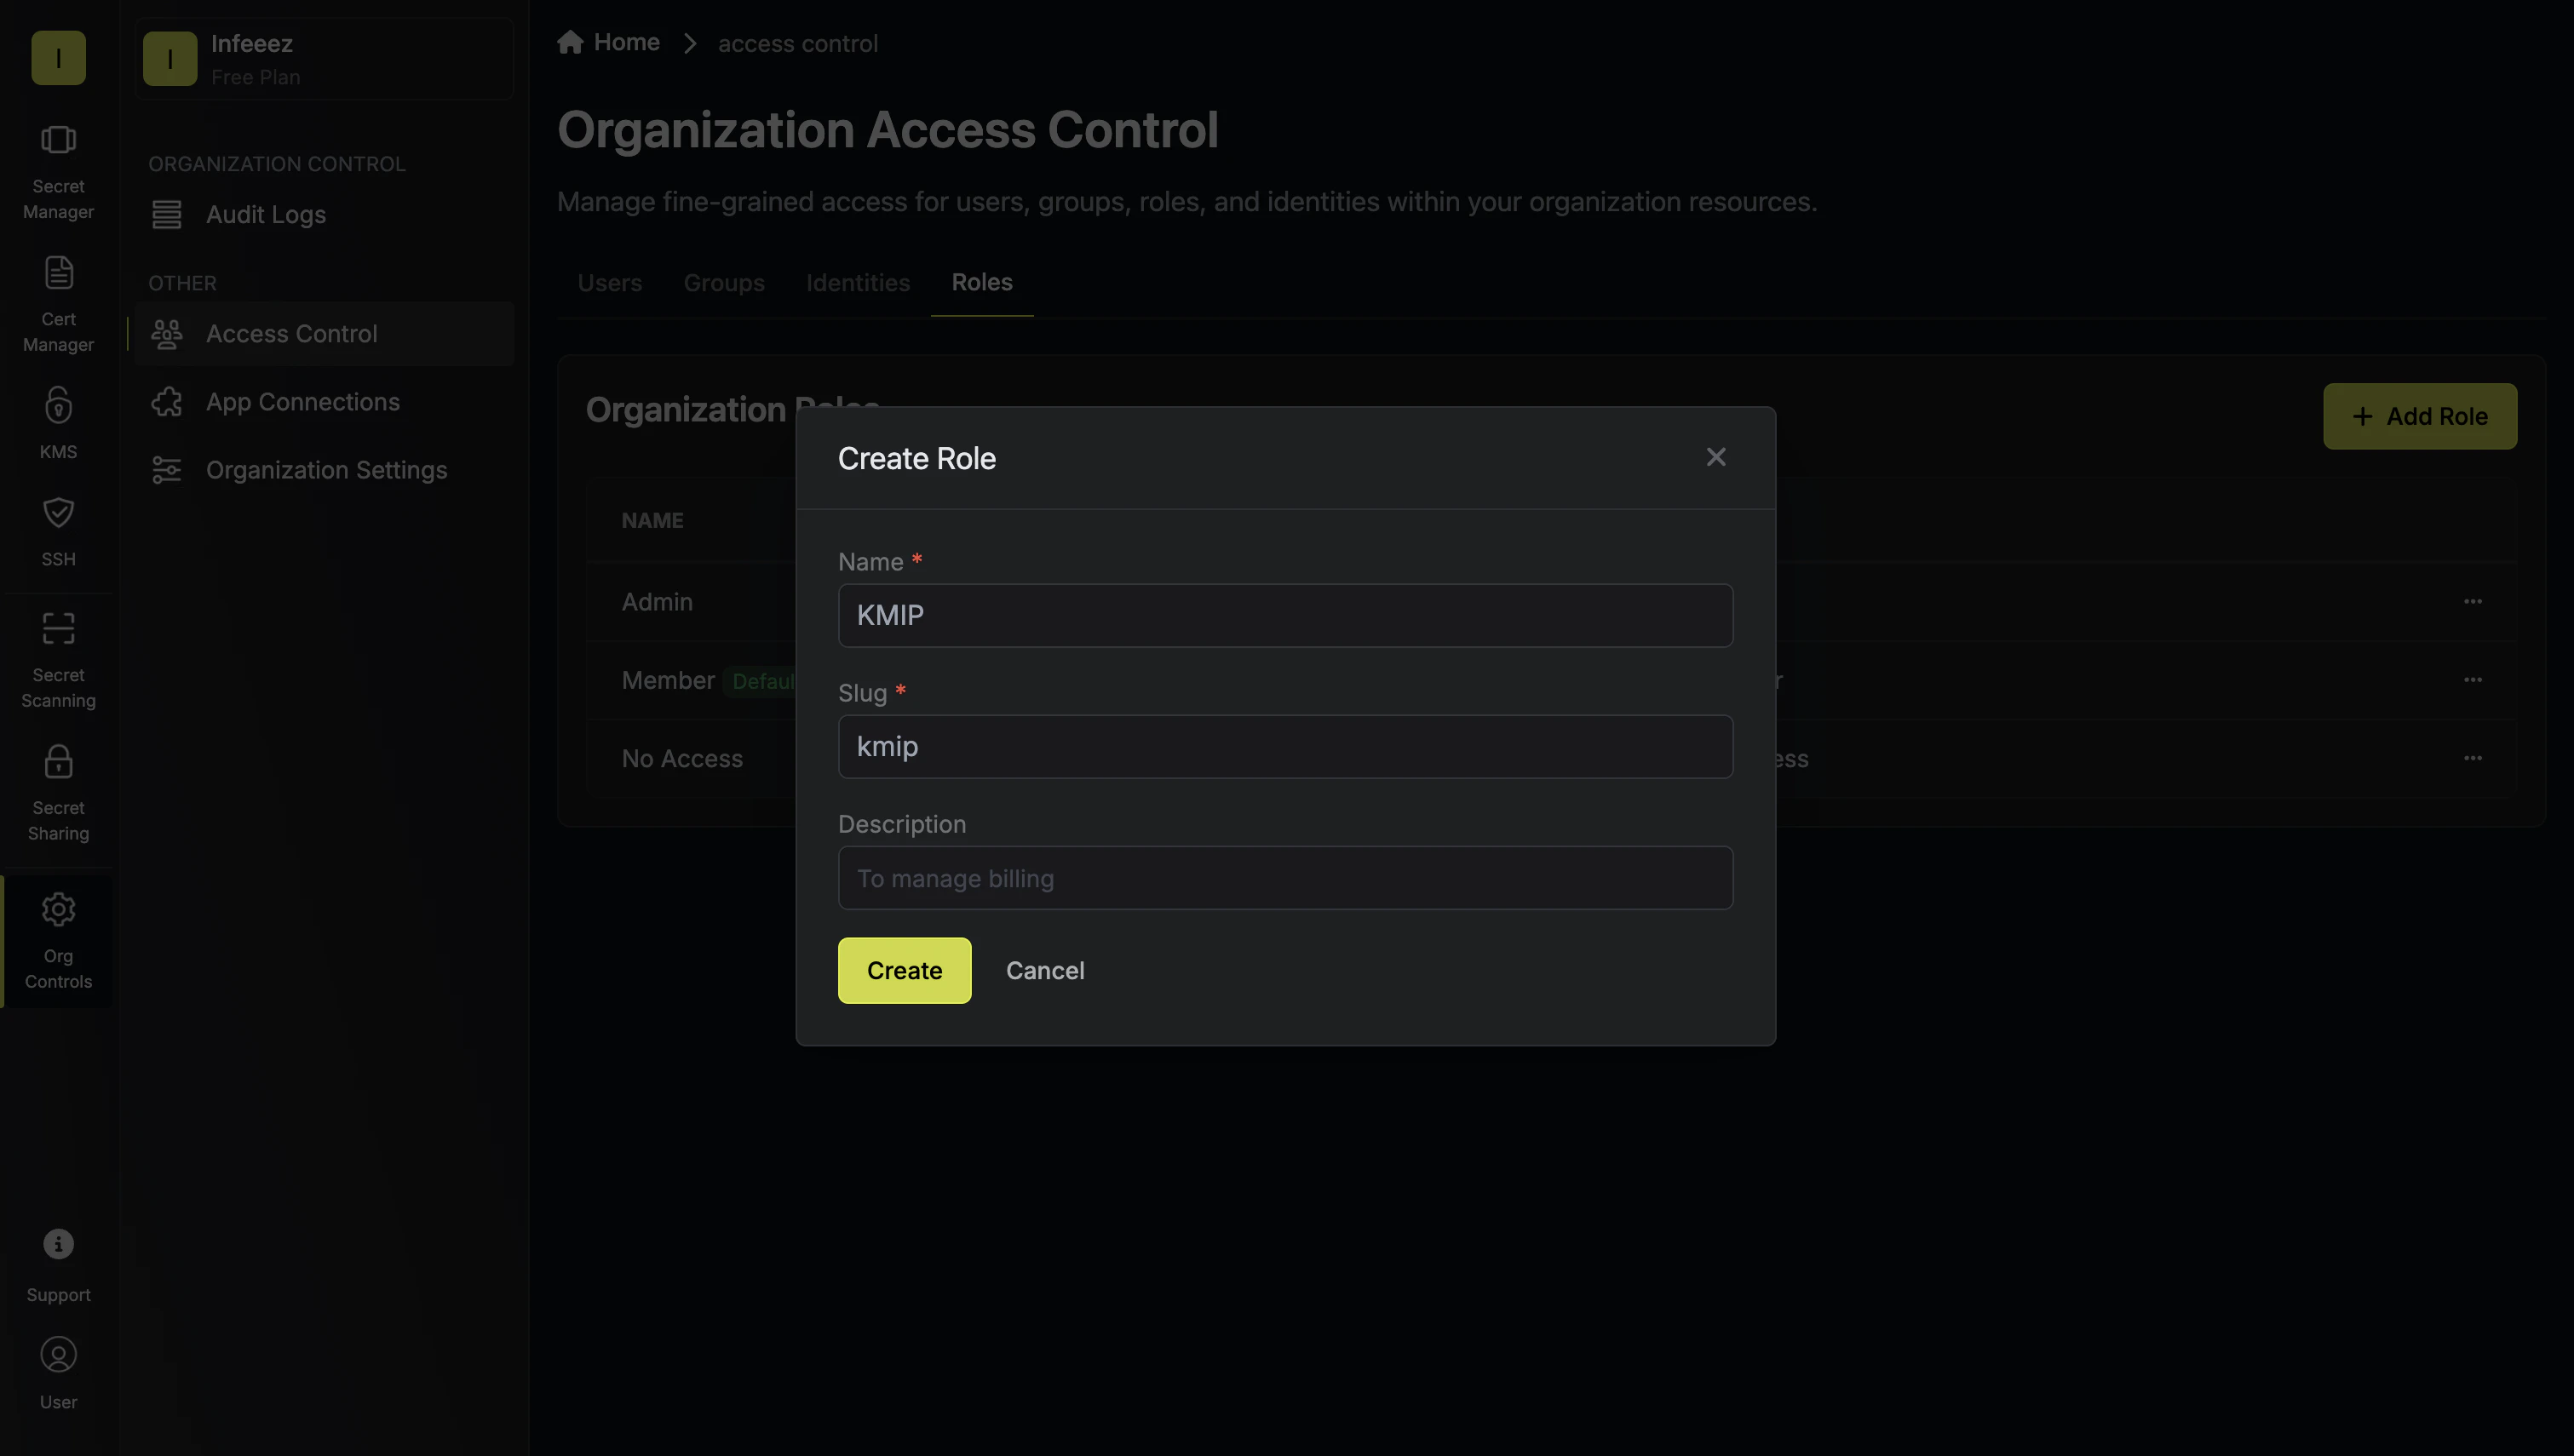The width and height of the screenshot is (2574, 1456).
Task: Click the Add Role button
Action: pyautogui.click(x=2420, y=416)
